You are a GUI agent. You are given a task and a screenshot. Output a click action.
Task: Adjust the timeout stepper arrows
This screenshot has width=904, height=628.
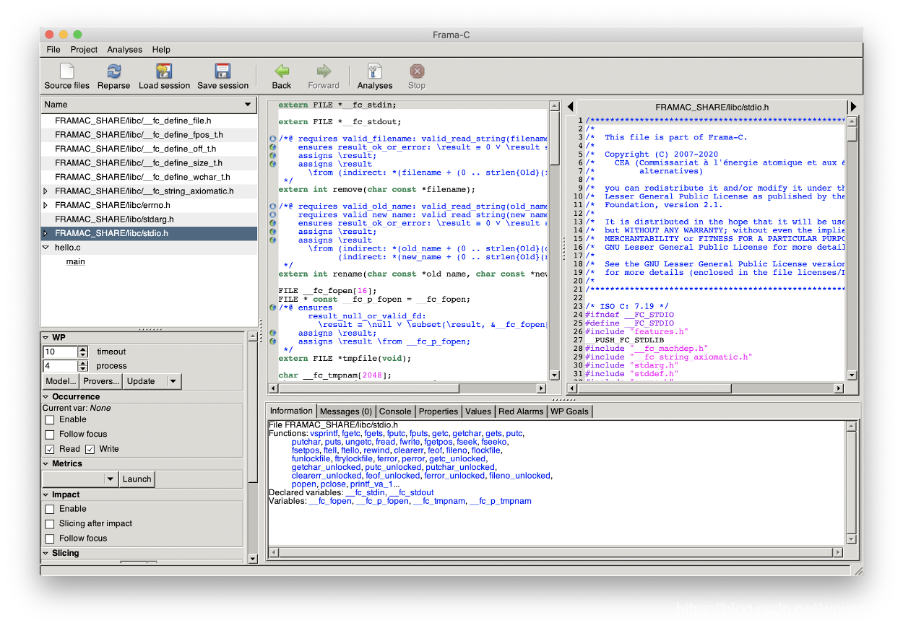tap(83, 352)
